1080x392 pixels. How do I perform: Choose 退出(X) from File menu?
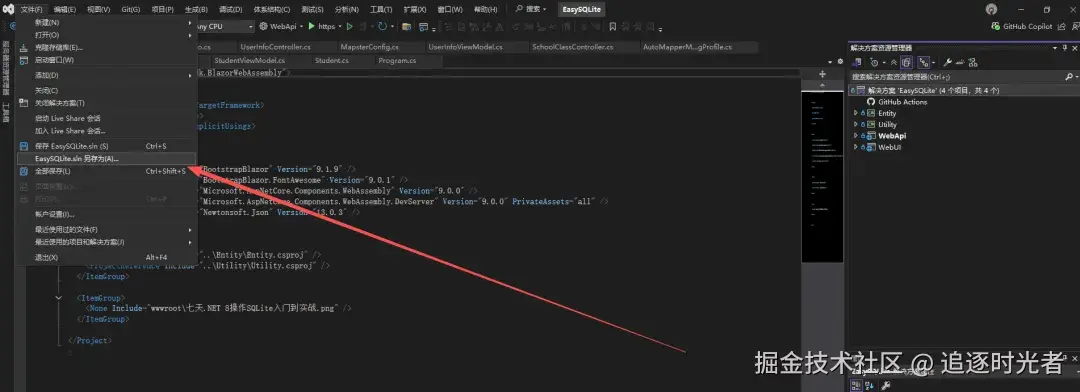(106, 257)
